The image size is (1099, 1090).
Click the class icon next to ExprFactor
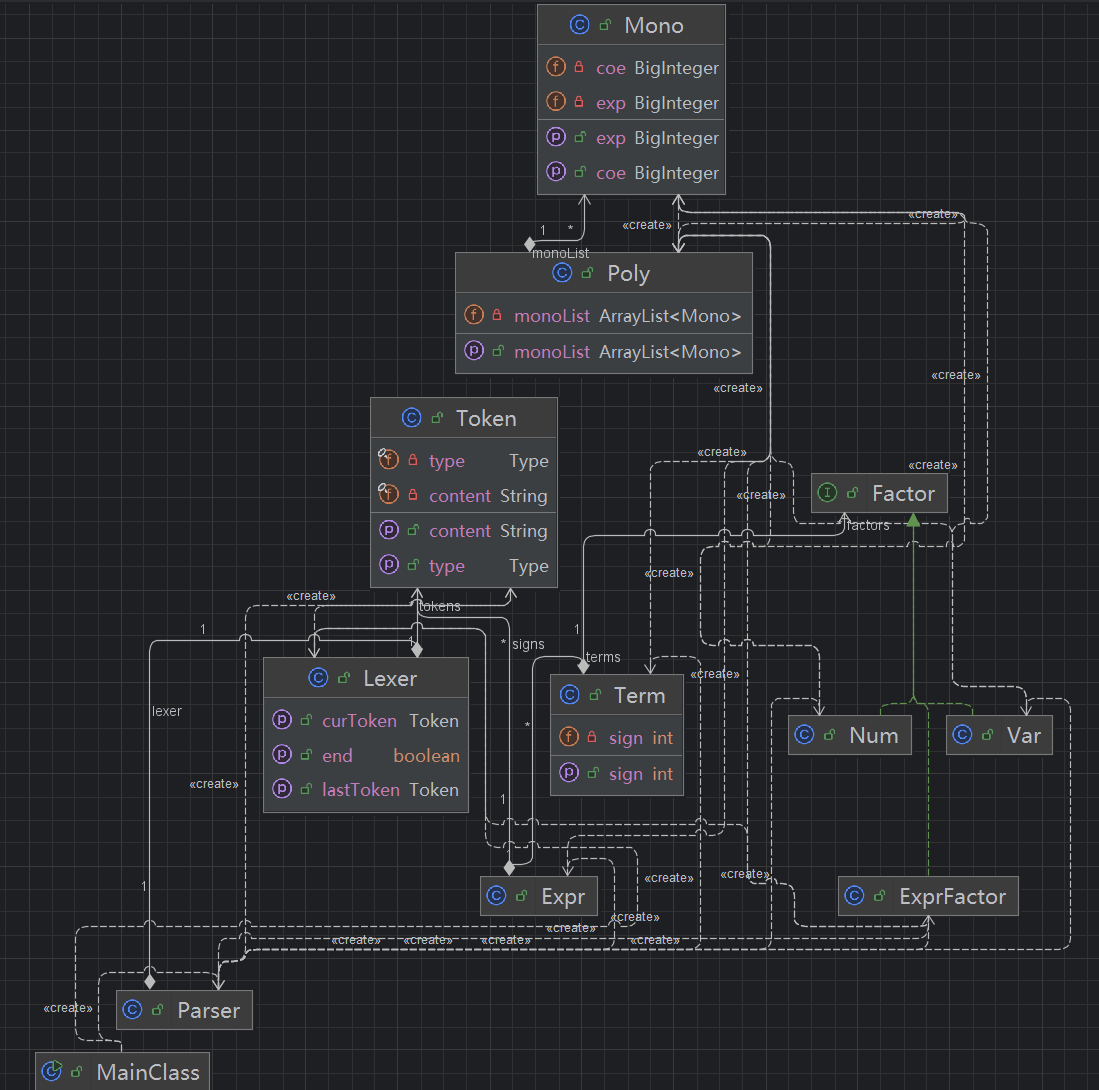pyautogui.click(x=854, y=896)
